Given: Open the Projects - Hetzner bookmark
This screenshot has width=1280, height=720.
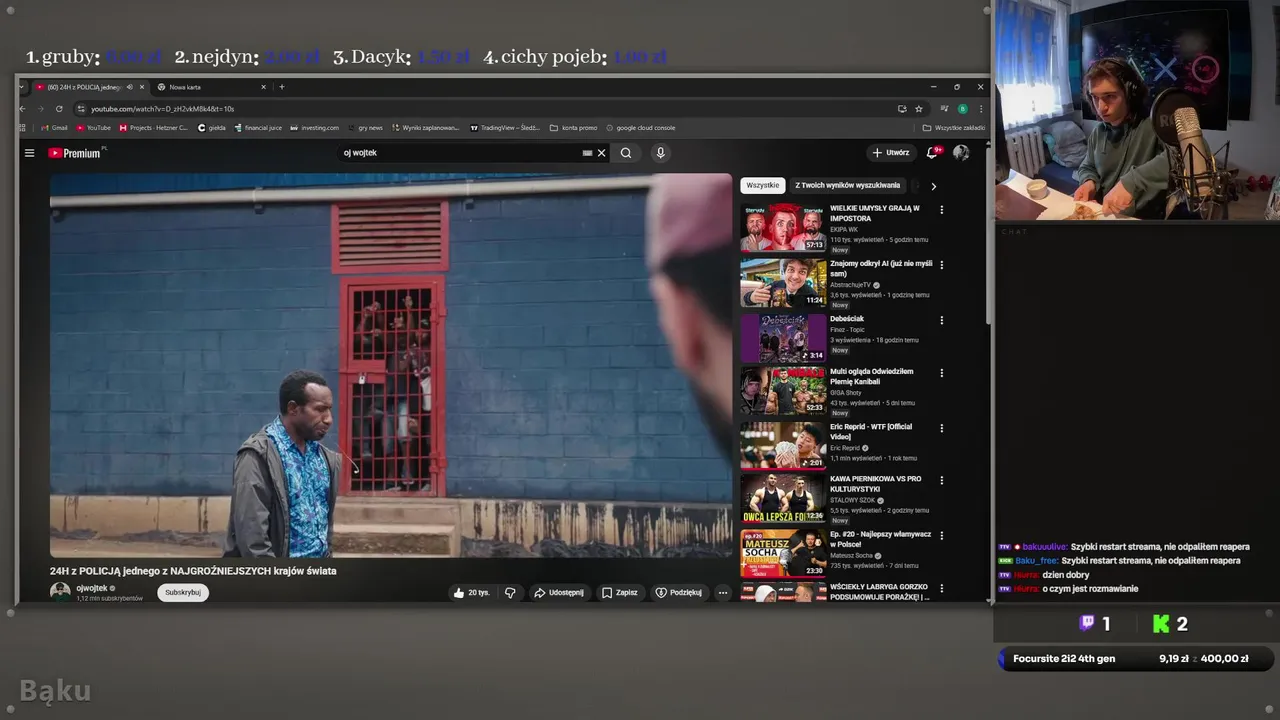Looking at the screenshot, I should pos(153,128).
